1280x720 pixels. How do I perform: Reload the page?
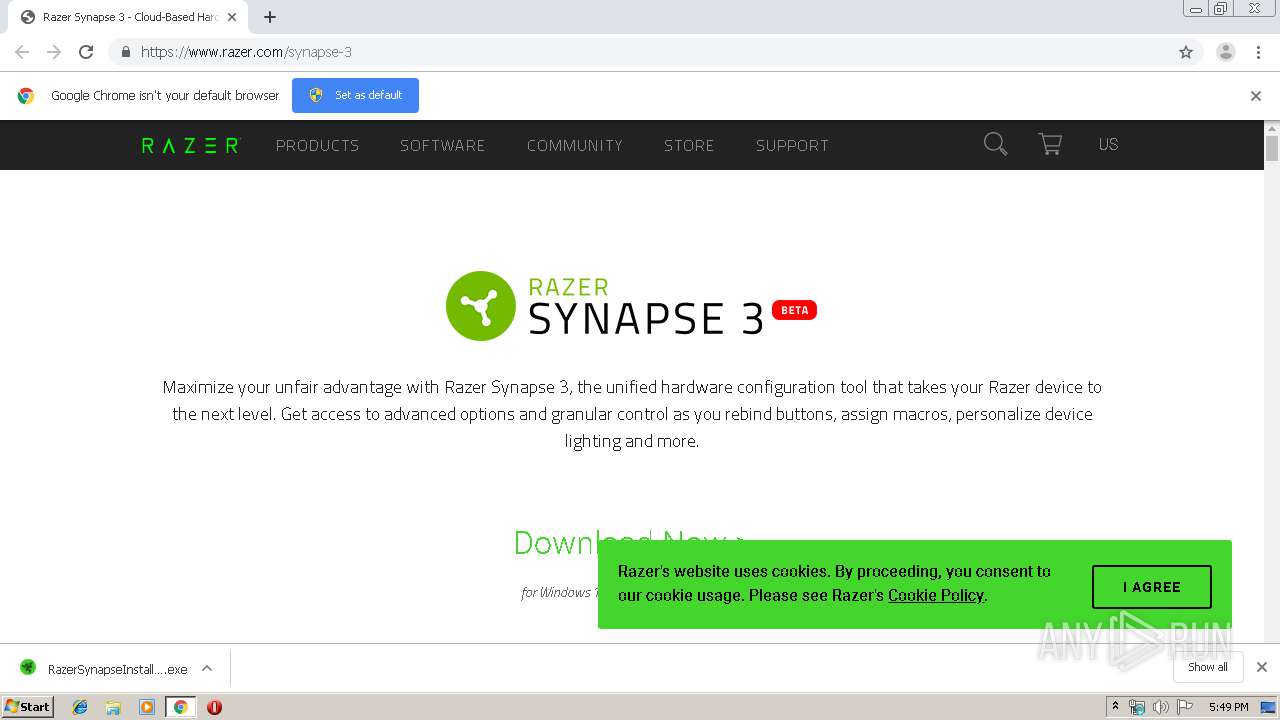click(86, 52)
